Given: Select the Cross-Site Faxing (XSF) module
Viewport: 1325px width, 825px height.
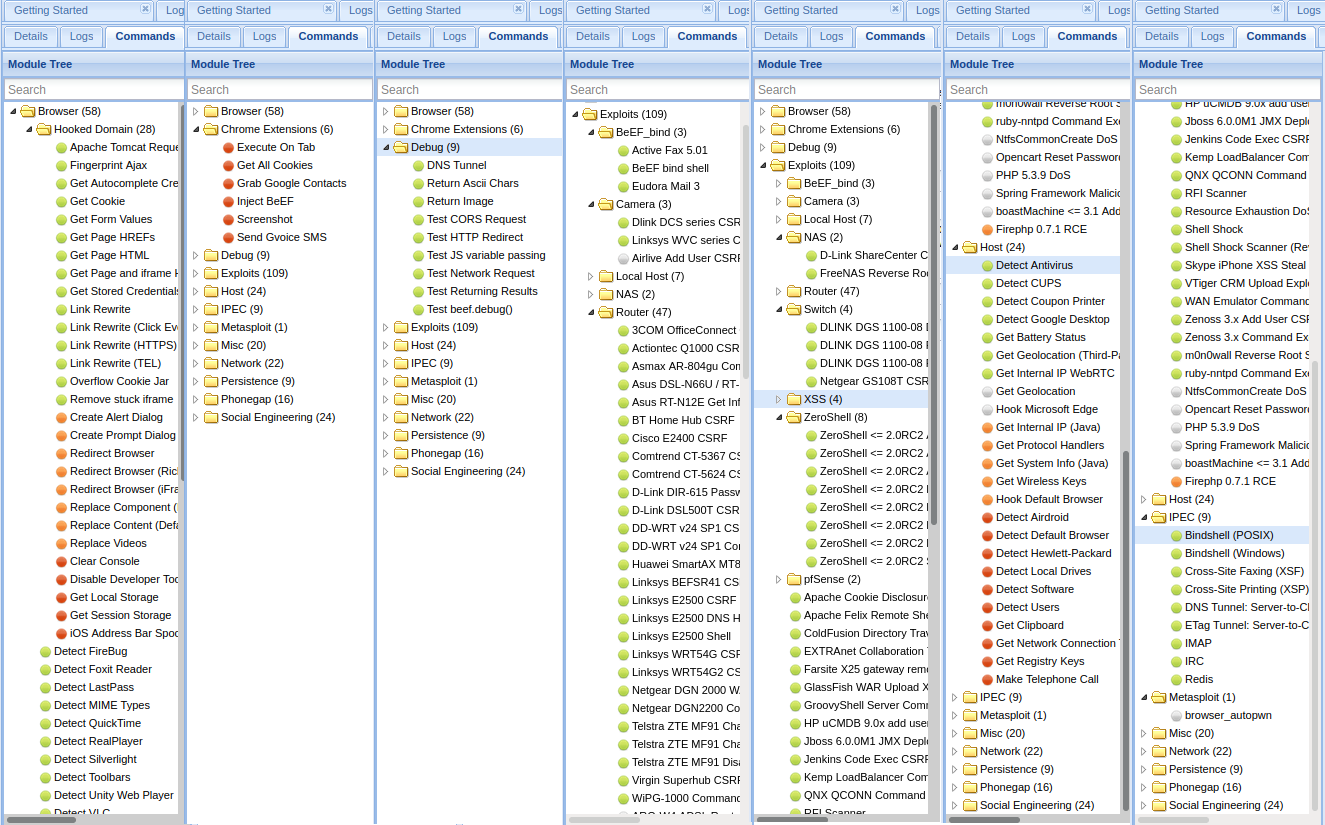Looking at the screenshot, I should [x=1244, y=571].
